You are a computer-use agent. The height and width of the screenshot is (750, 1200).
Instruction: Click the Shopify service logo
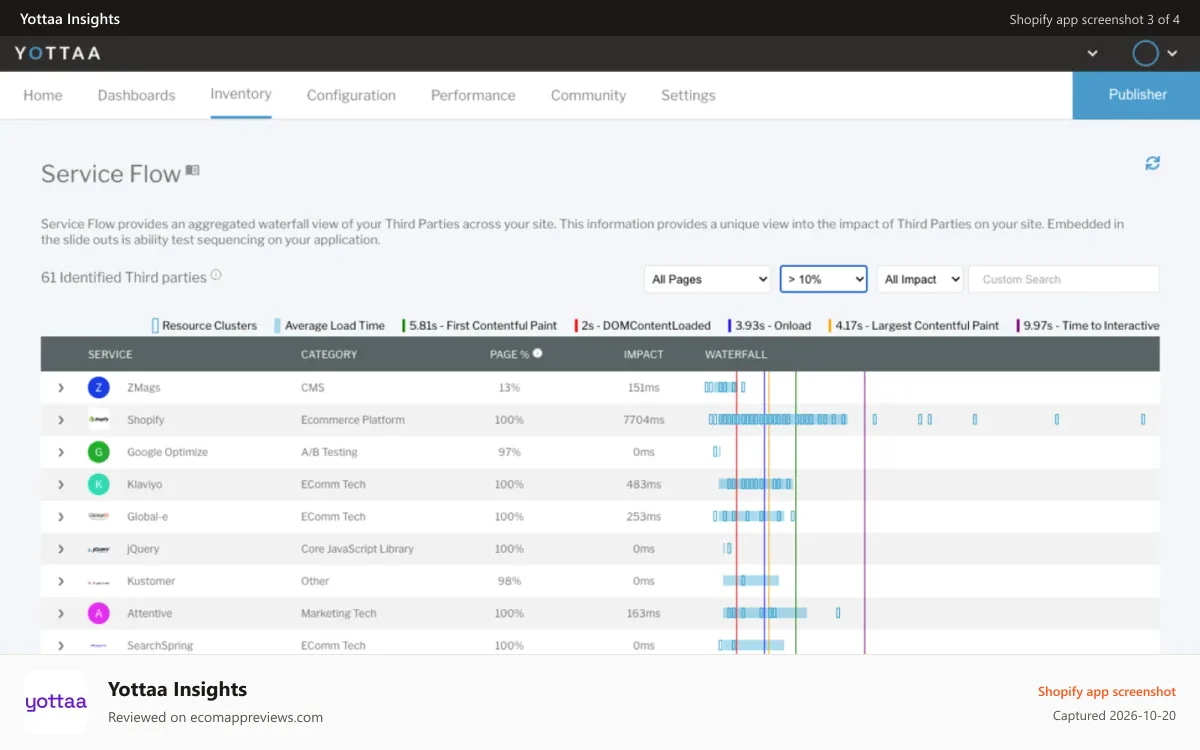pos(98,420)
